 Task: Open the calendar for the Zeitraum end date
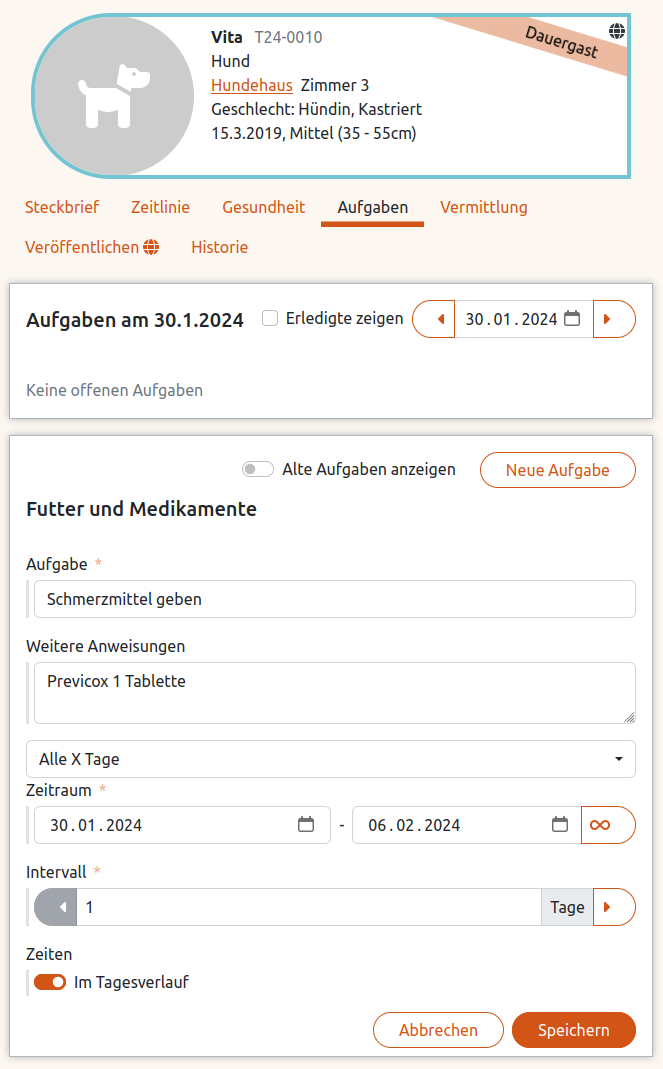[558, 824]
